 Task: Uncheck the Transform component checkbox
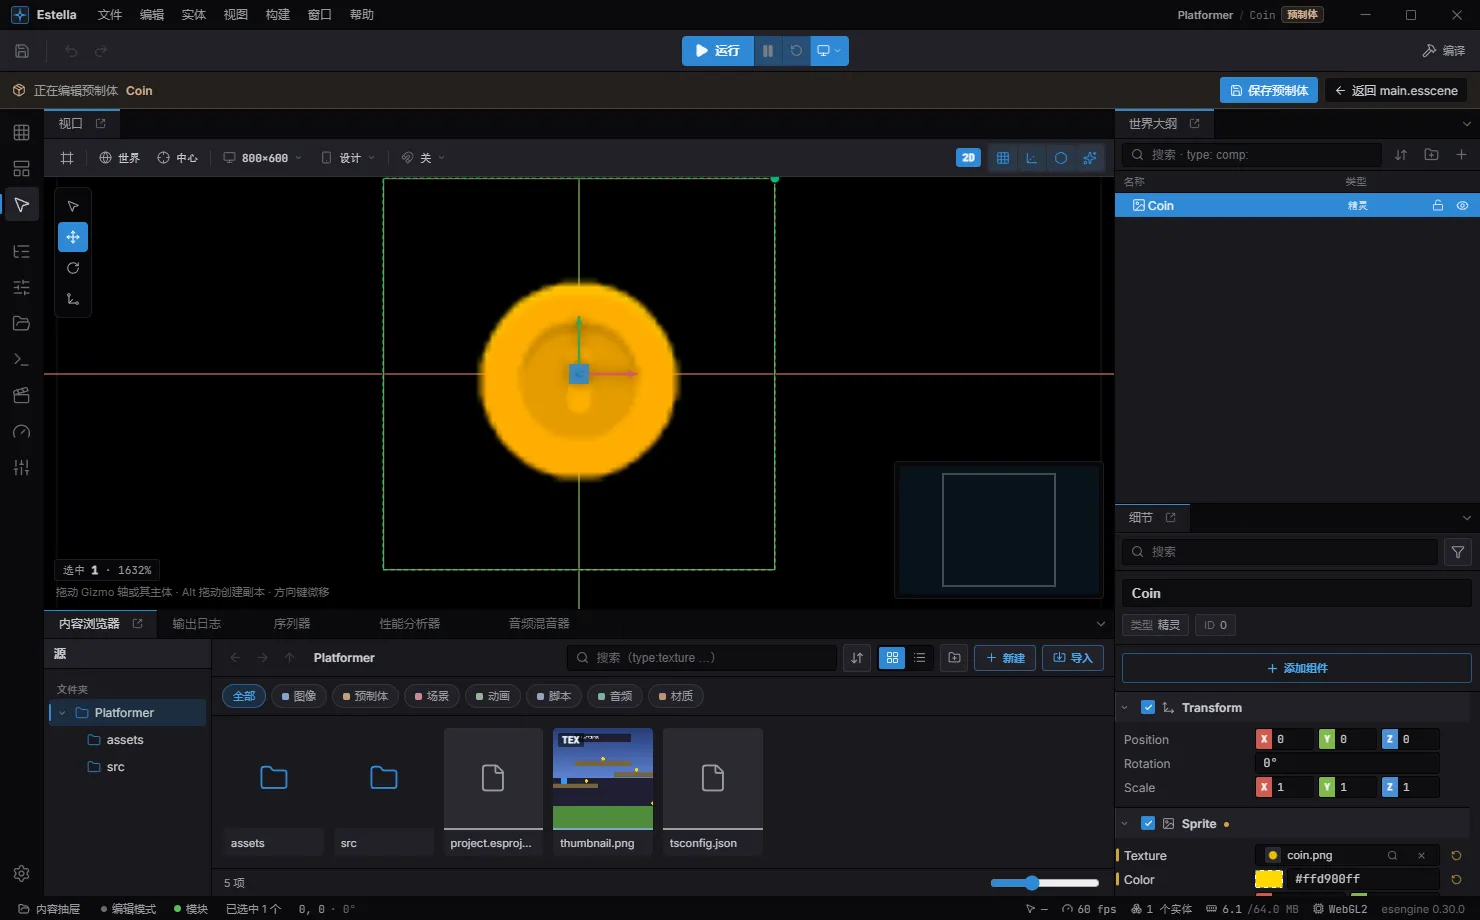click(x=1148, y=708)
